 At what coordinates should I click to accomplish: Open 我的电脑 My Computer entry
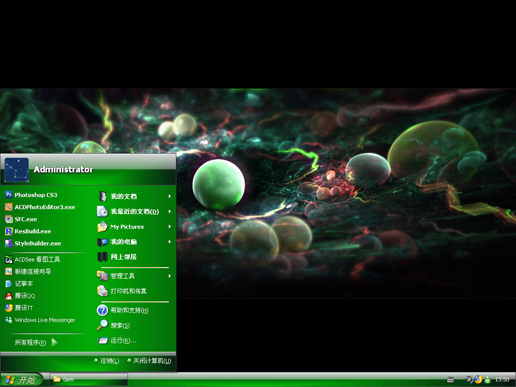pyautogui.click(x=117, y=242)
